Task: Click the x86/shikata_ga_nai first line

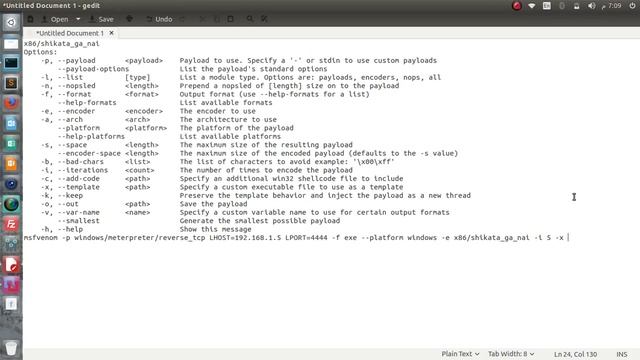Action: pyautogui.click(x=61, y=44)
